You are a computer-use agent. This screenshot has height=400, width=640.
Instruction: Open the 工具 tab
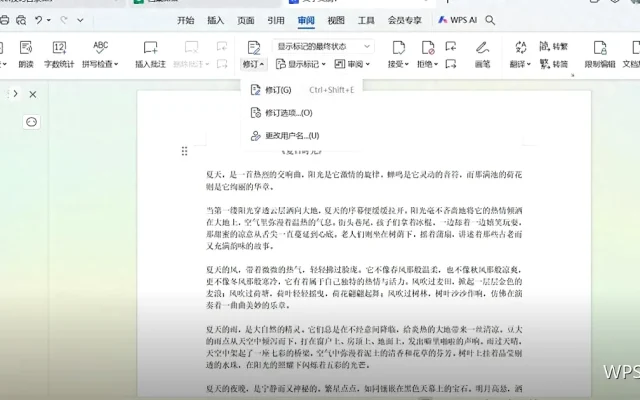tap(366, 20)
